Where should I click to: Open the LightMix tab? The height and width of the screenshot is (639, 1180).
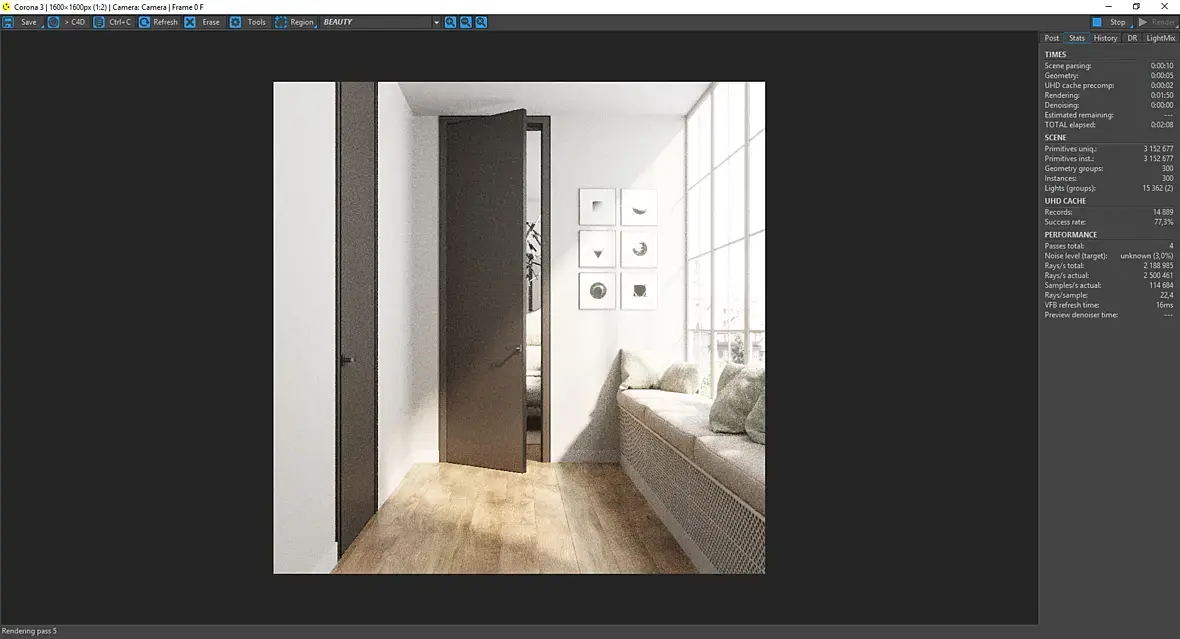pyautogui.click(x=1160, y=38)
